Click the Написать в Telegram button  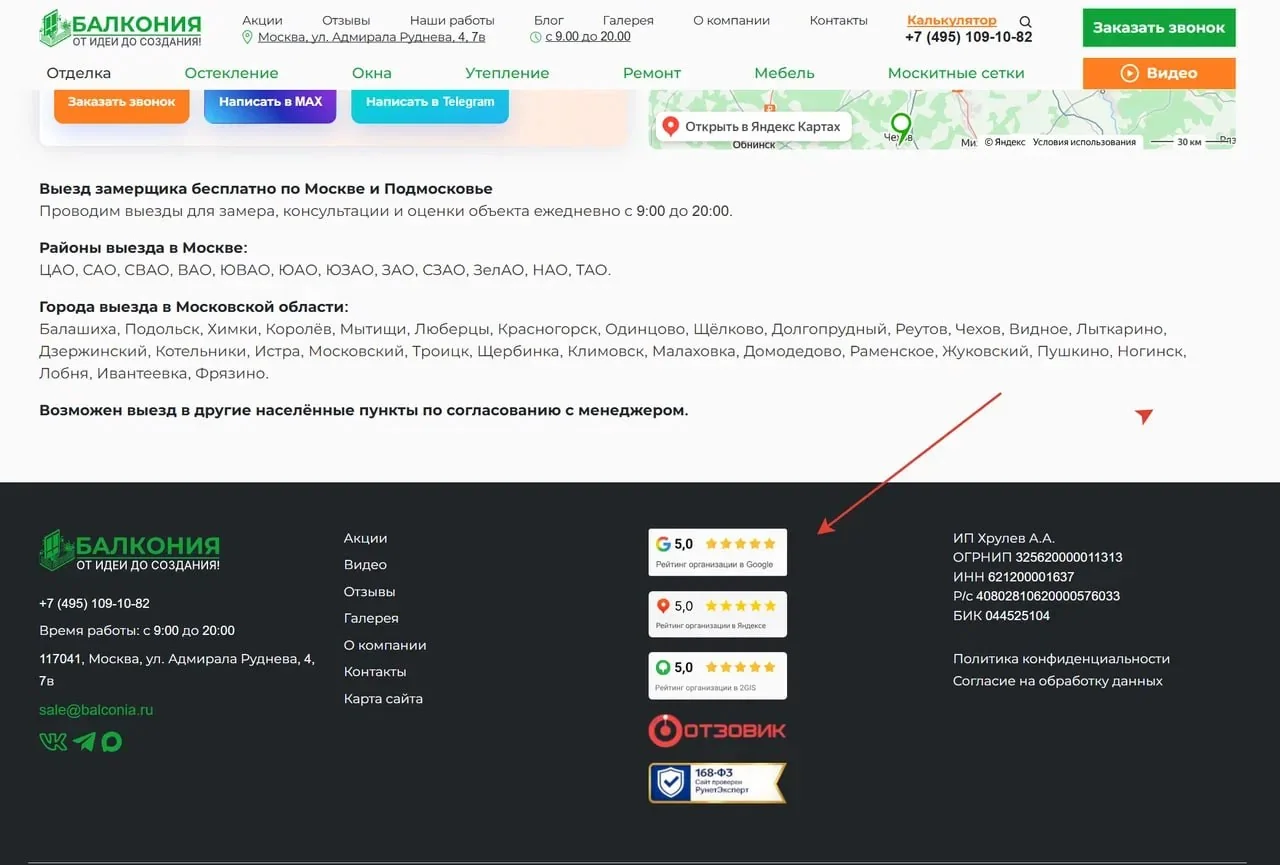pos(430,102)
